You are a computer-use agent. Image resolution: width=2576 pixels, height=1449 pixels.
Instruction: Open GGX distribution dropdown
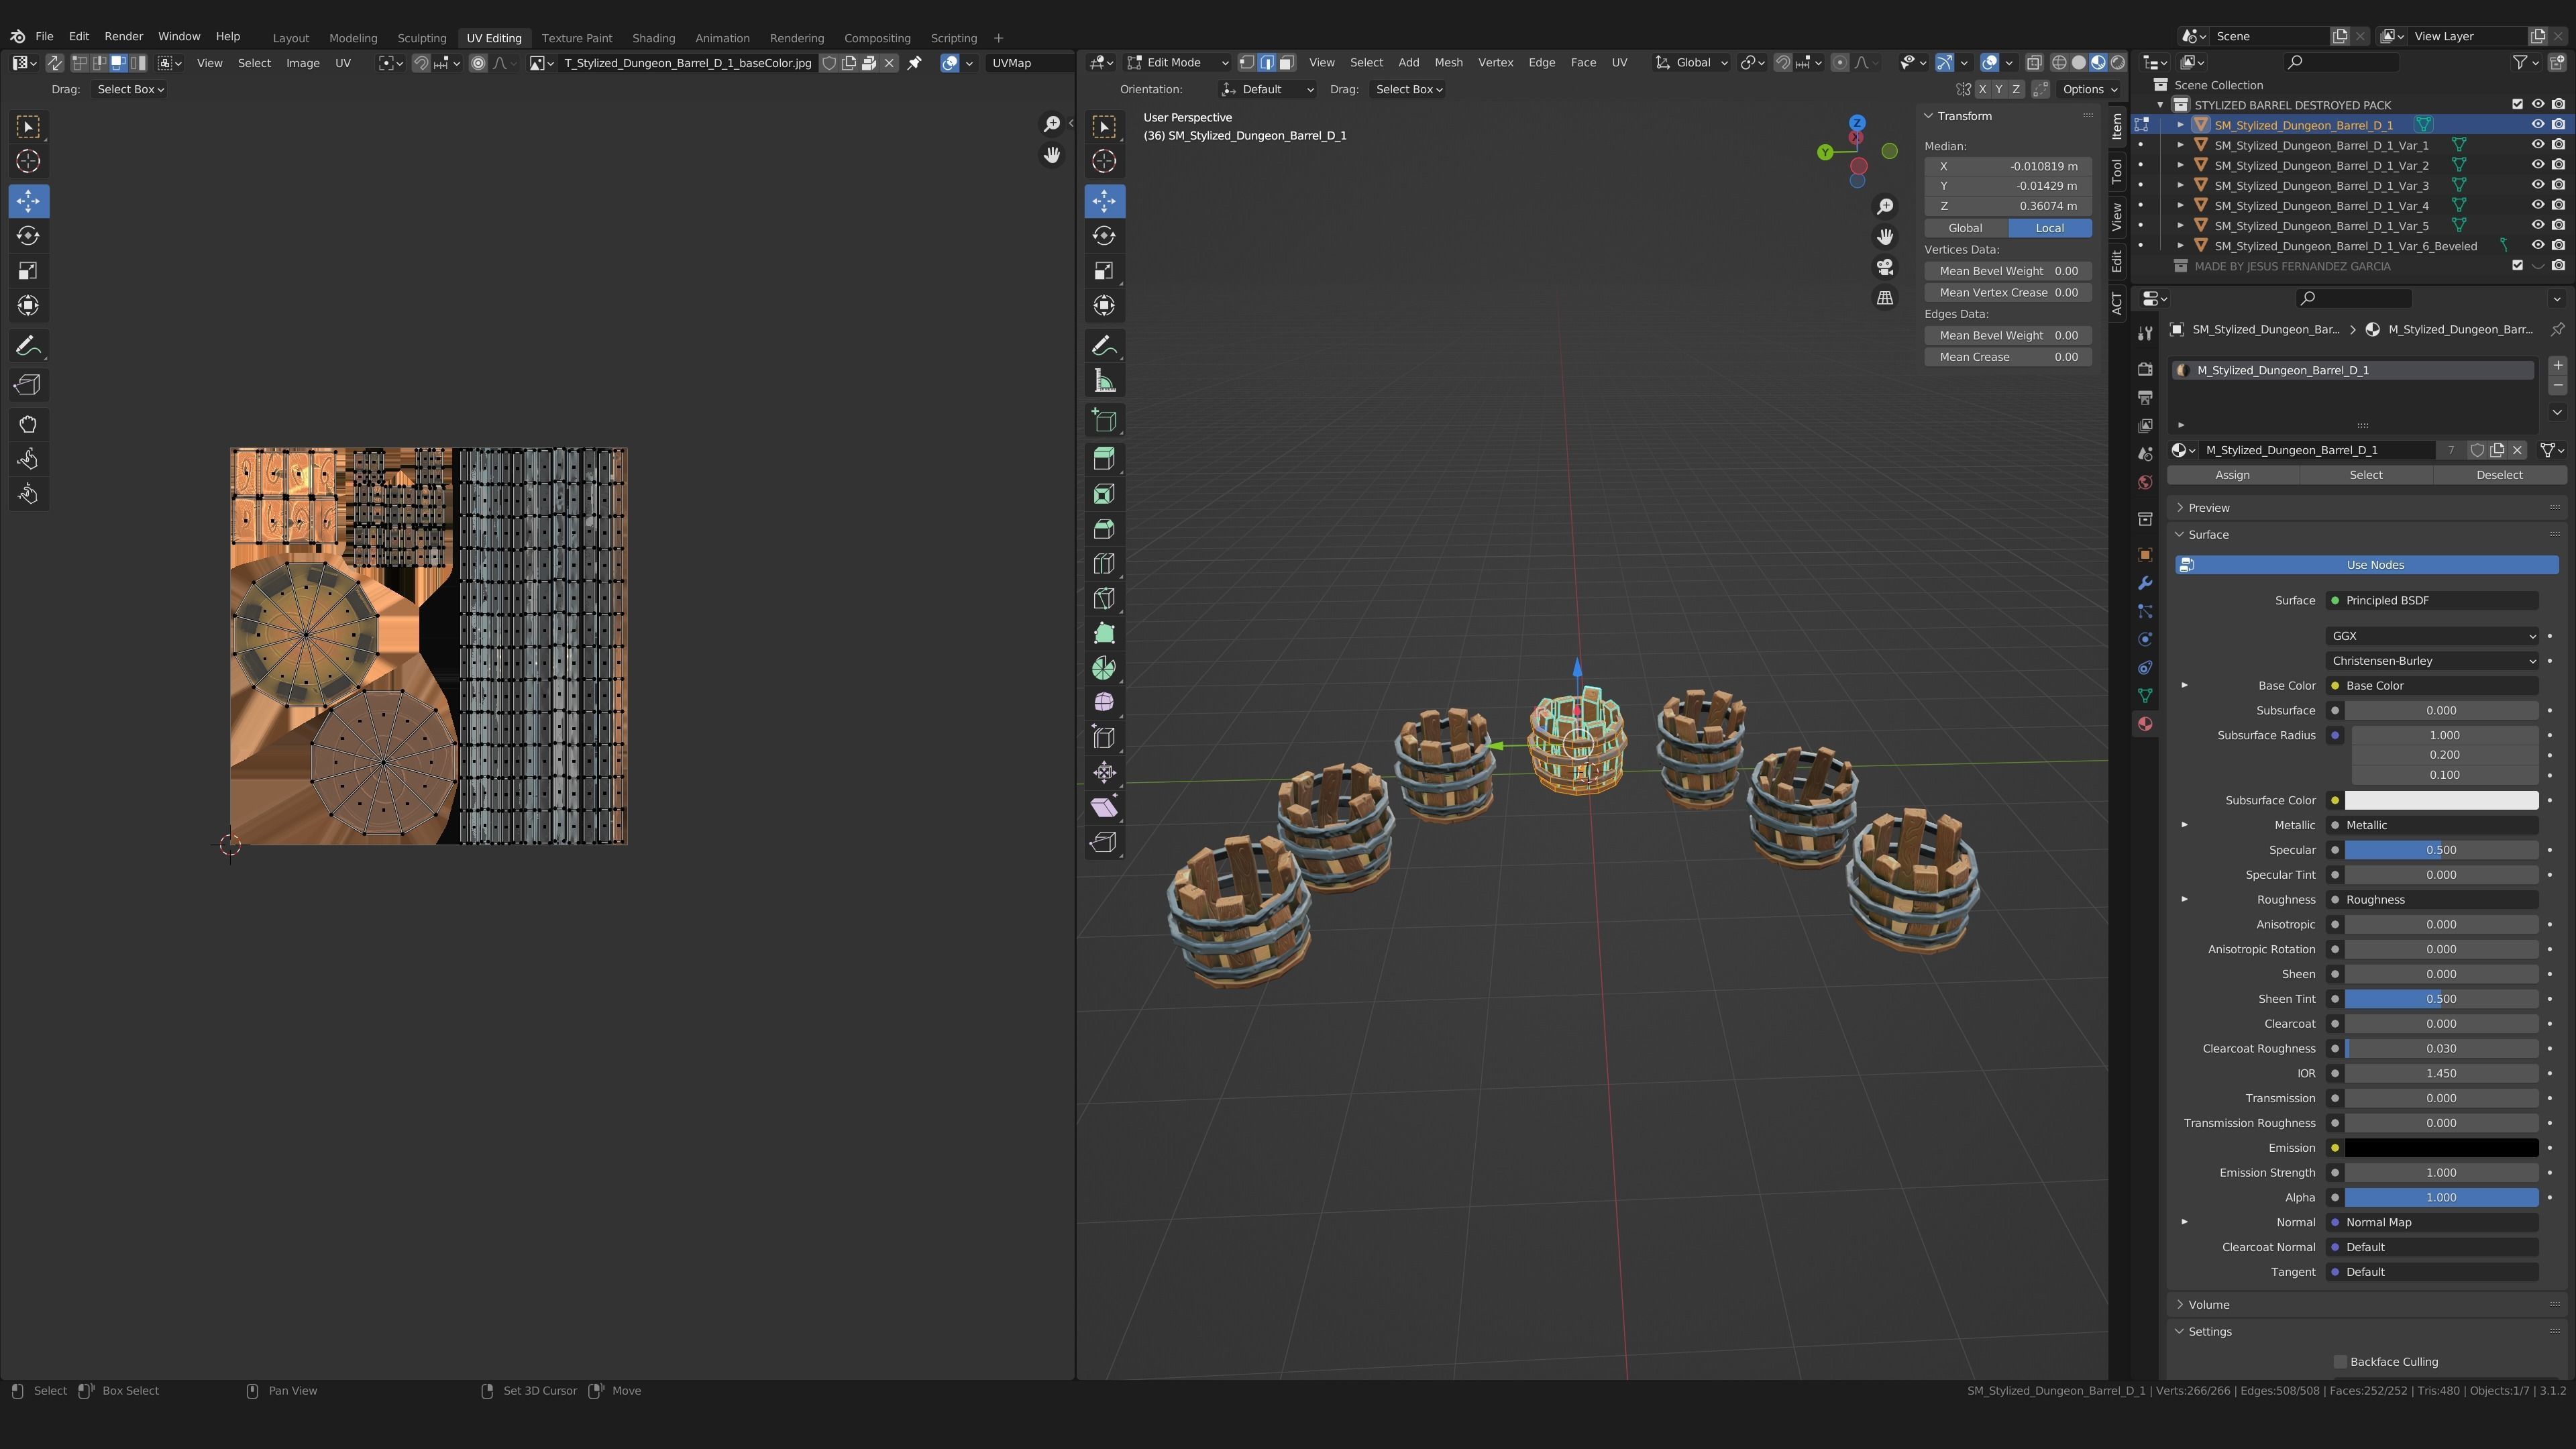(x=2432, y=636)
